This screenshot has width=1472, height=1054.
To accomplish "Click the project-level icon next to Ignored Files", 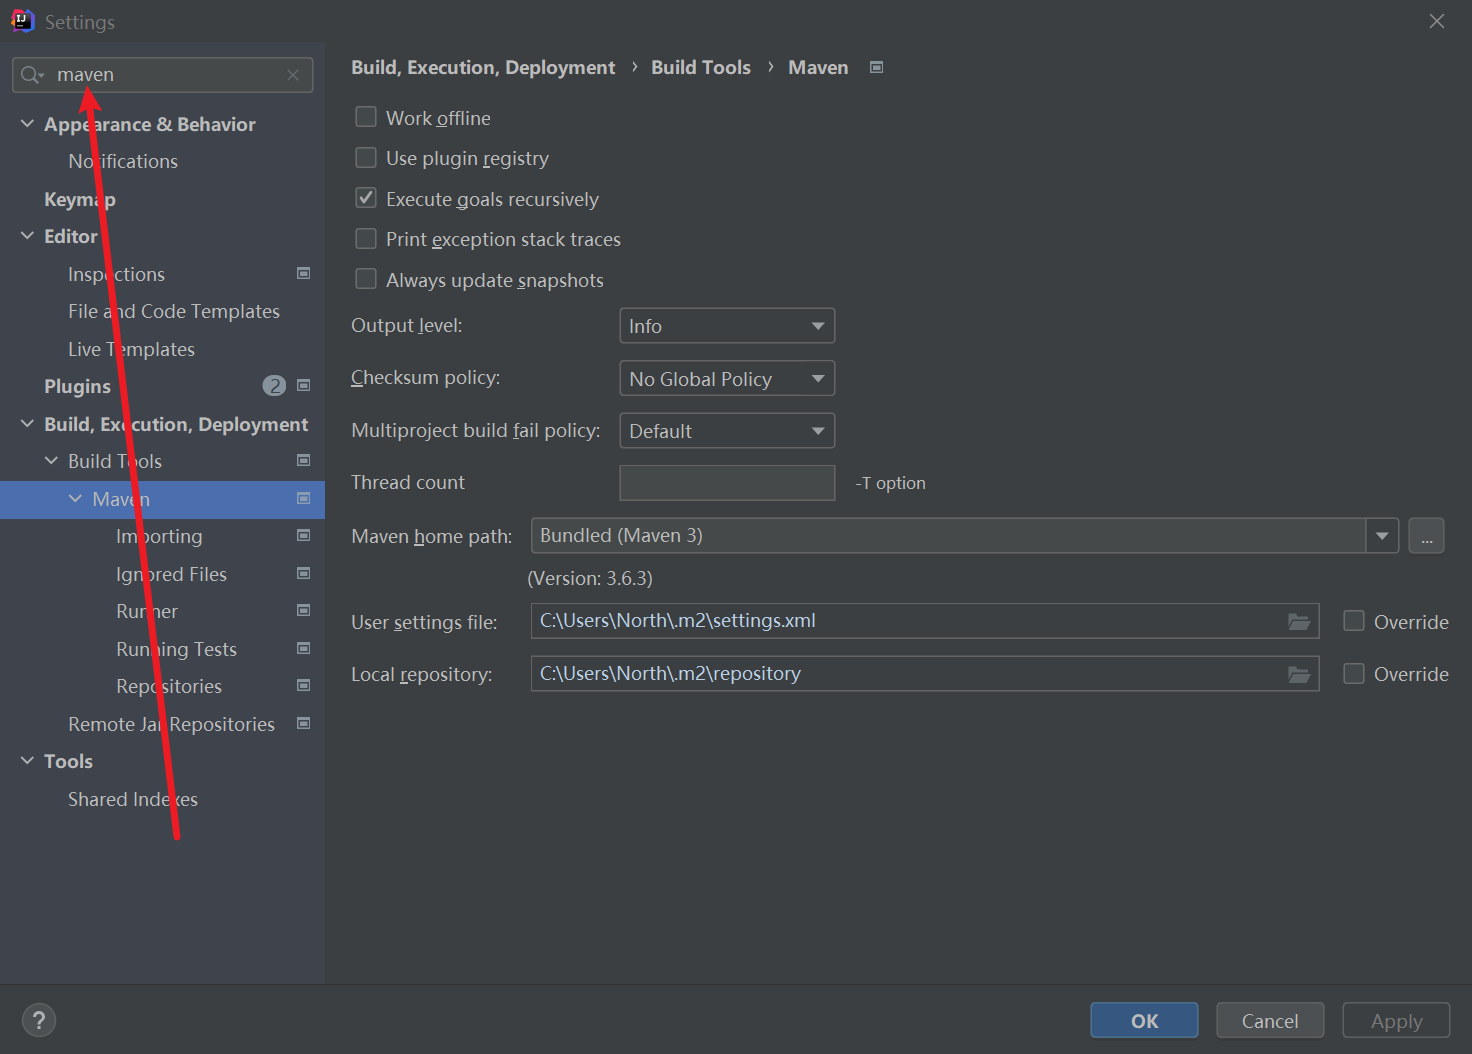I will point(304,573).
